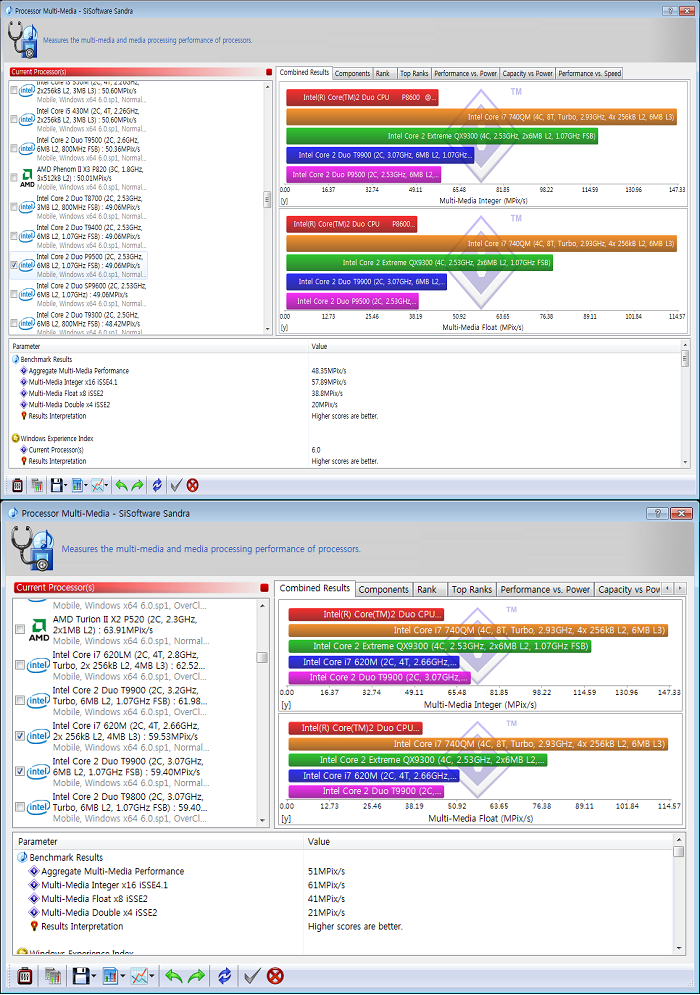The width and height of the screenshot is (700, 995).
Task: Click magenta Core 2 Duo P9500 bar in top Float chart
Action: pyautogui.click(x=352, y=301)
